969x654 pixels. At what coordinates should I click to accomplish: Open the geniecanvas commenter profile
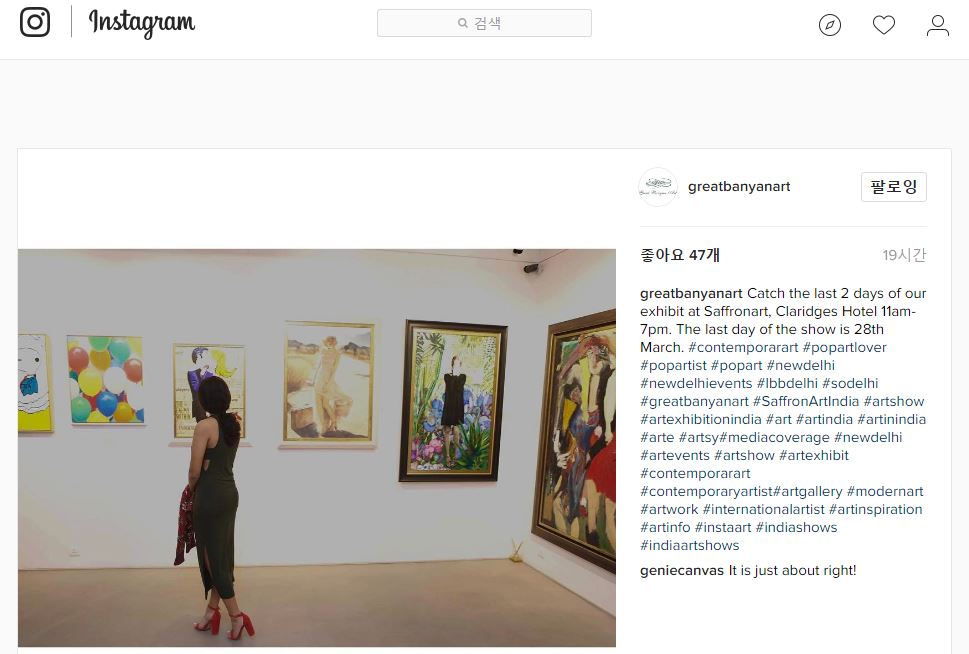[x=682, y=571]
